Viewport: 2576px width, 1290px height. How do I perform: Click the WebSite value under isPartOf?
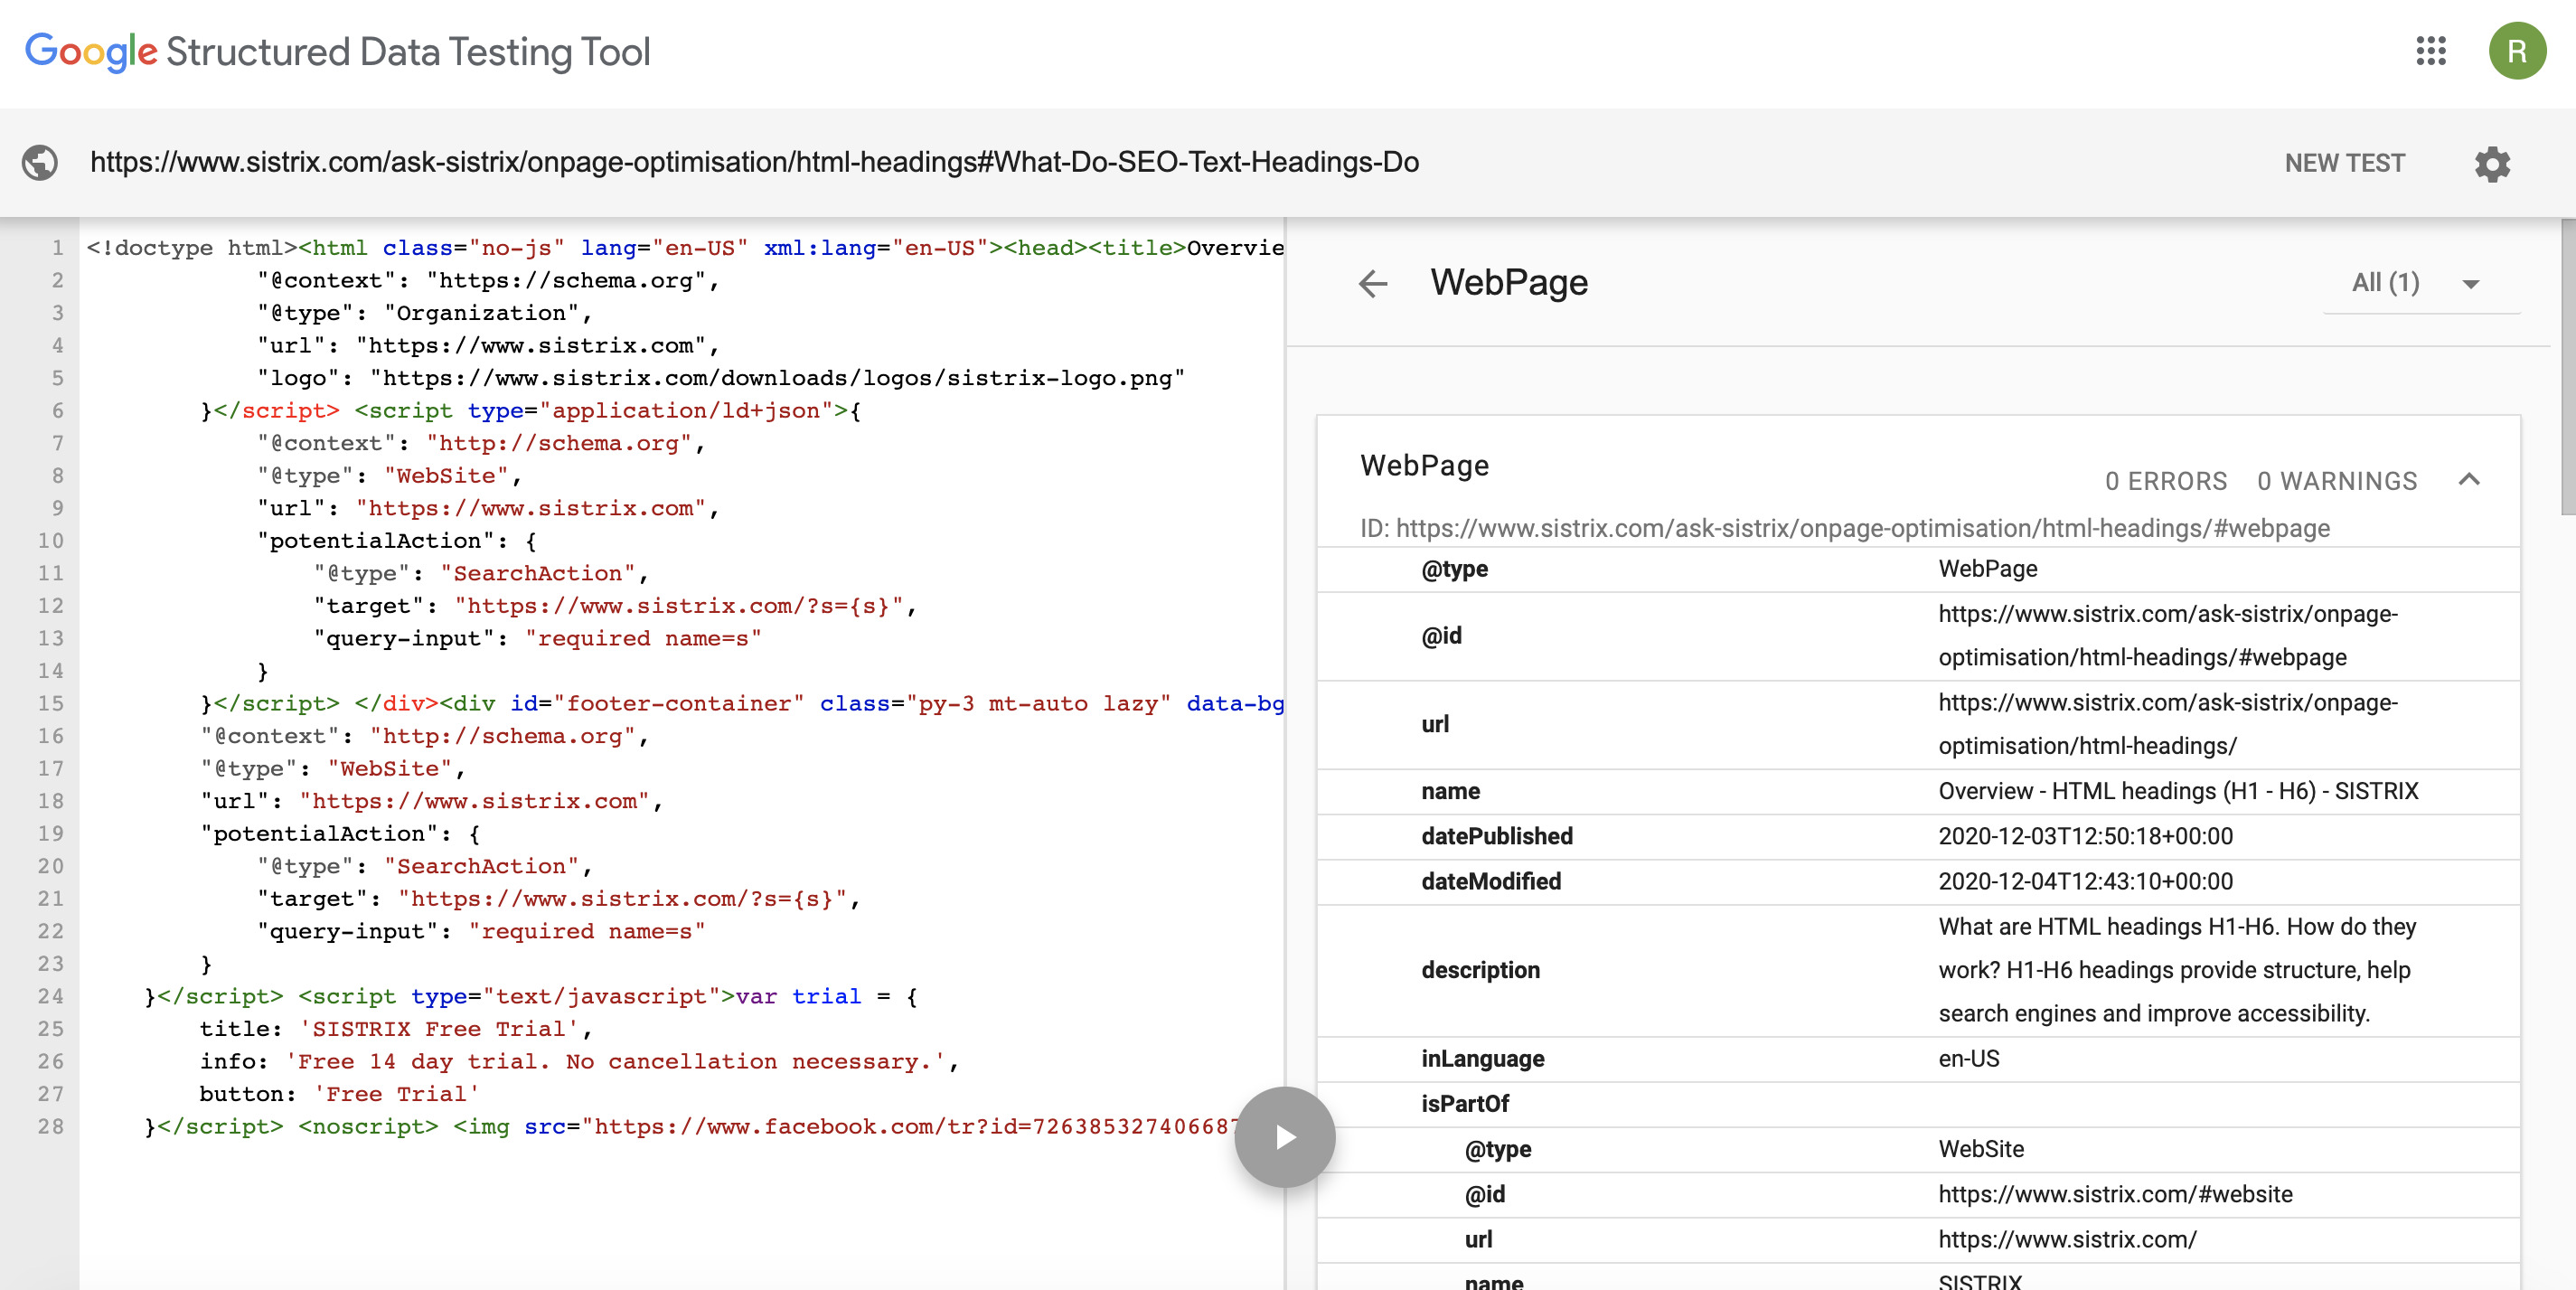coord(1980,1149)
